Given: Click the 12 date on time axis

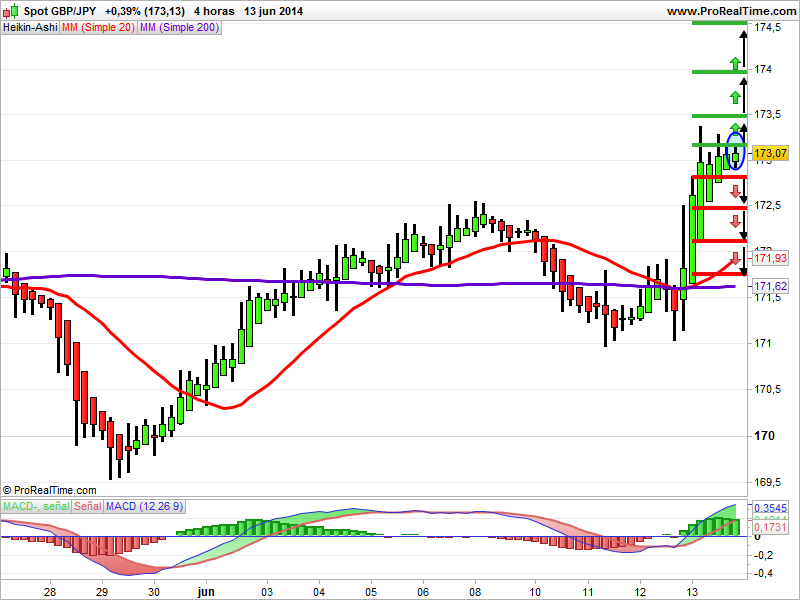Looking at the screenshot, I should [640, 592].
